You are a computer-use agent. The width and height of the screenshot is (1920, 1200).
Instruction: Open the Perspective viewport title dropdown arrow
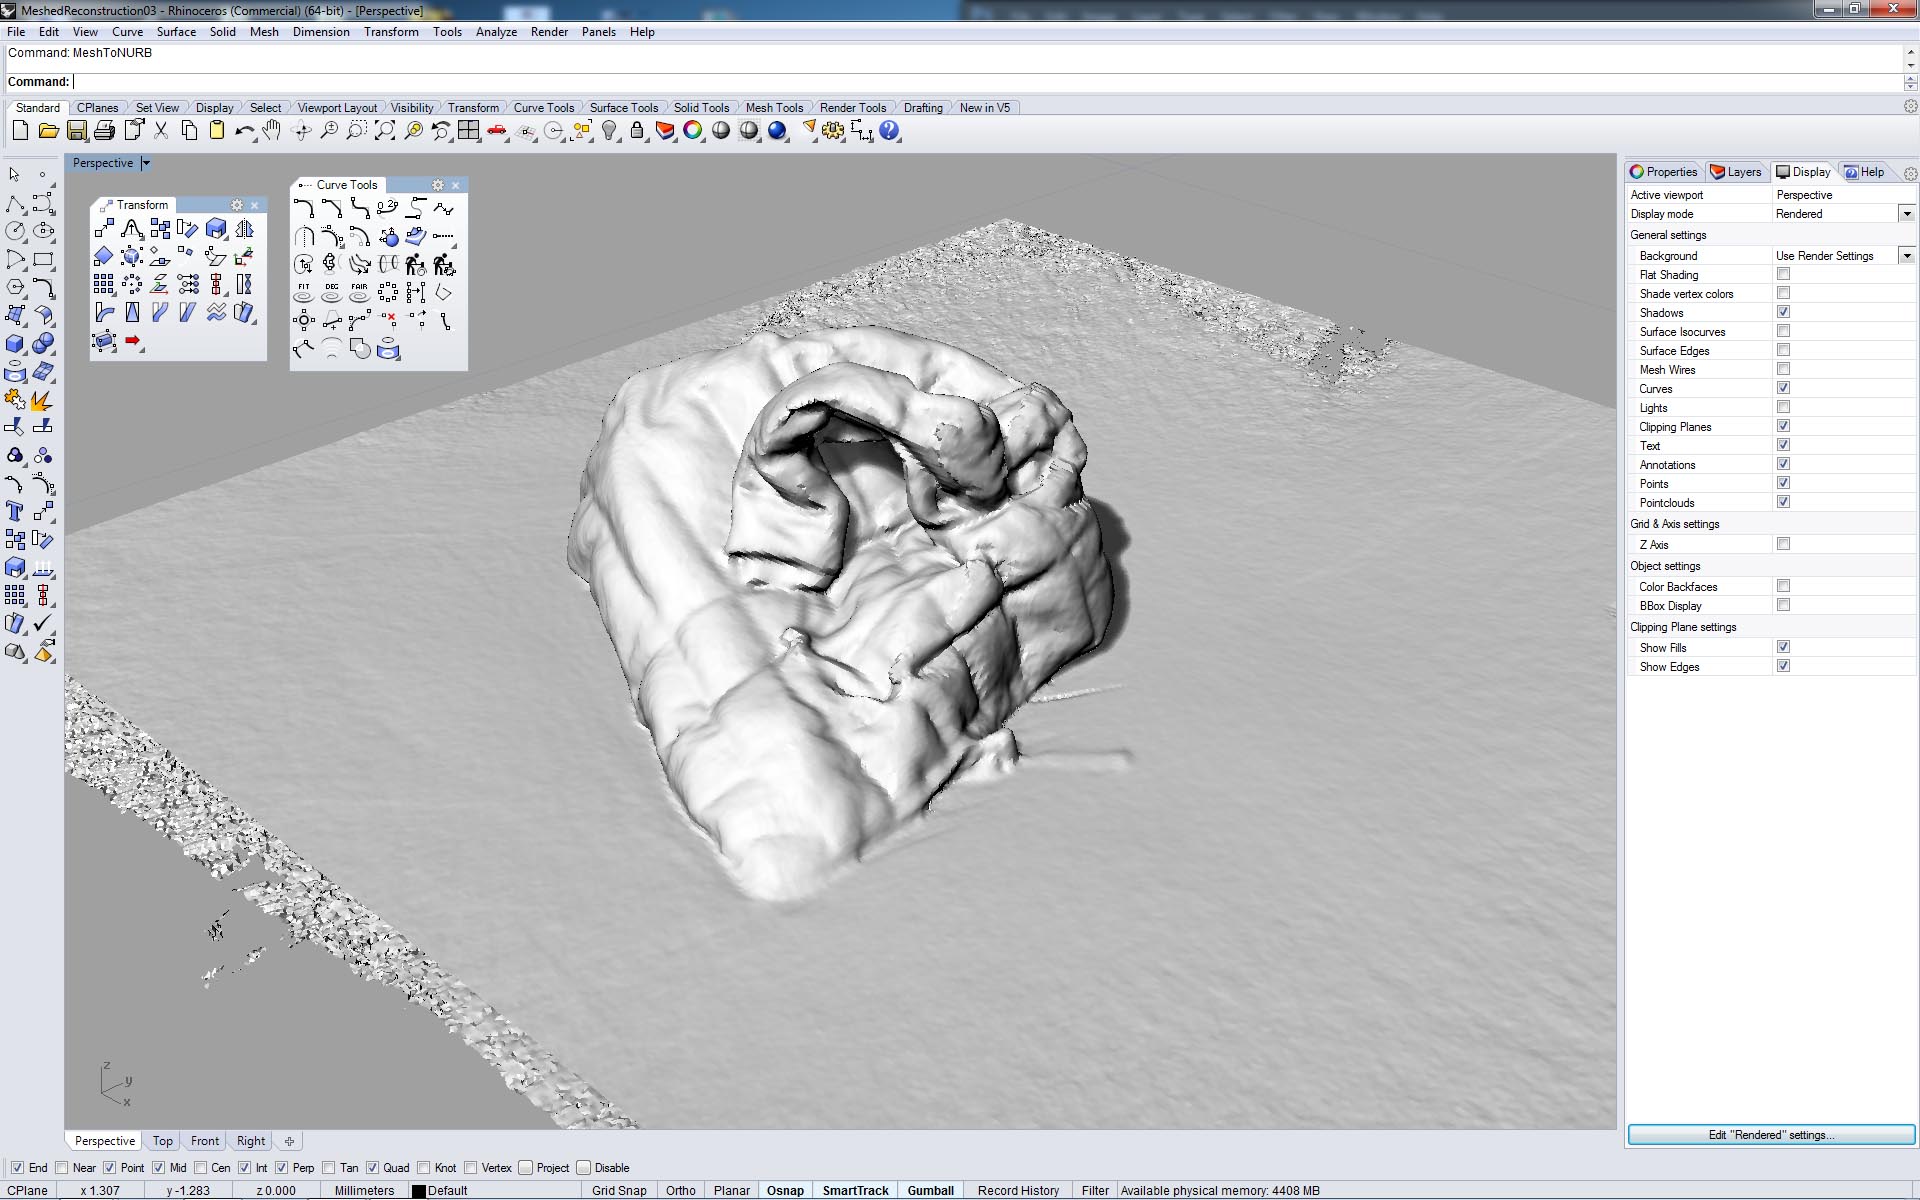click(x=146, y=163)
